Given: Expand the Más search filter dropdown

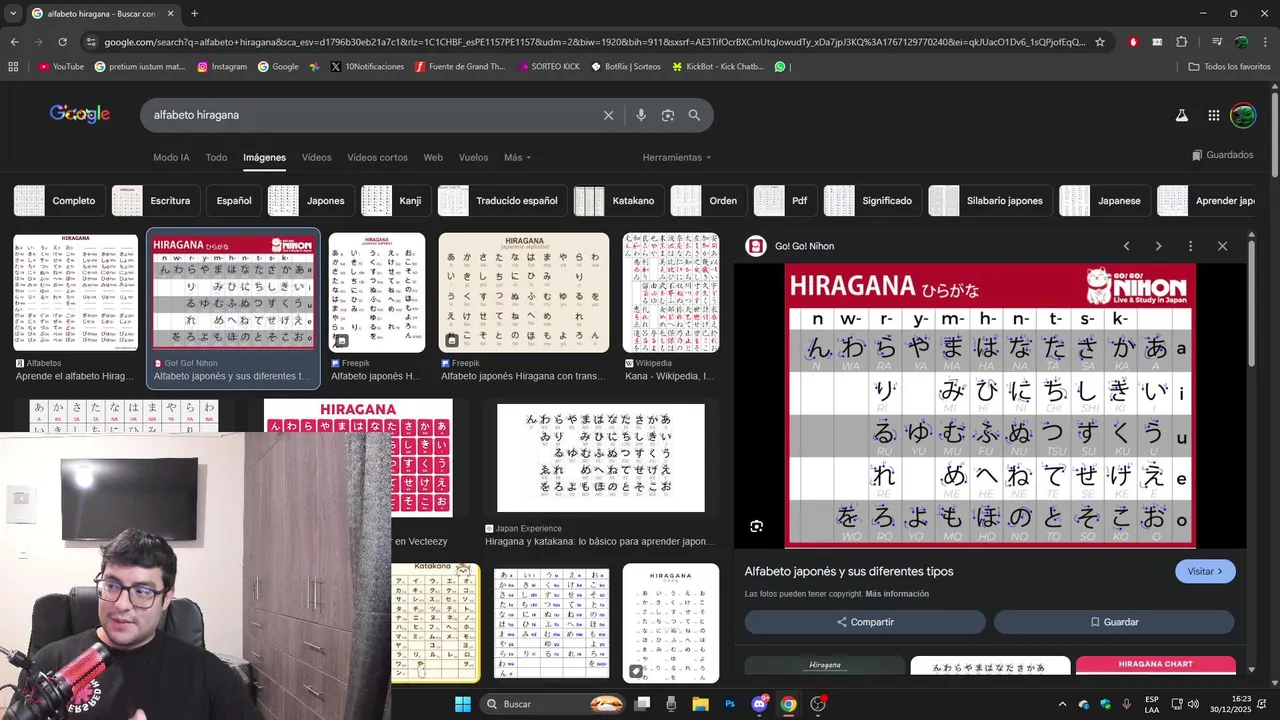Looking at the screenshot, I should pos(517,157).
